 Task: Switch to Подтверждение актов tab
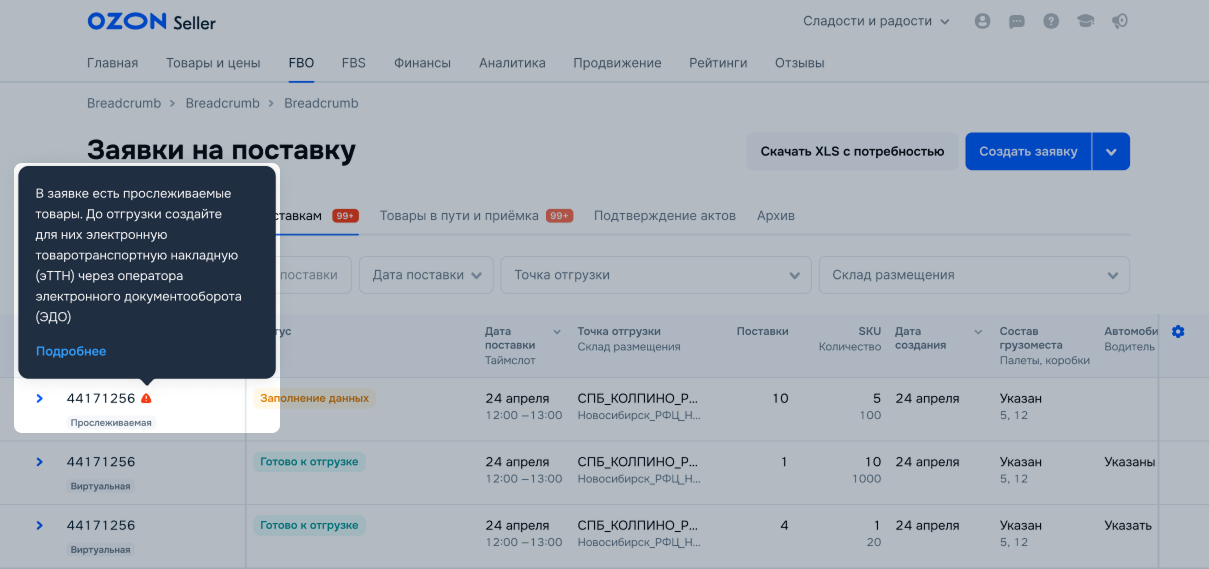click(x=664, y=216)
